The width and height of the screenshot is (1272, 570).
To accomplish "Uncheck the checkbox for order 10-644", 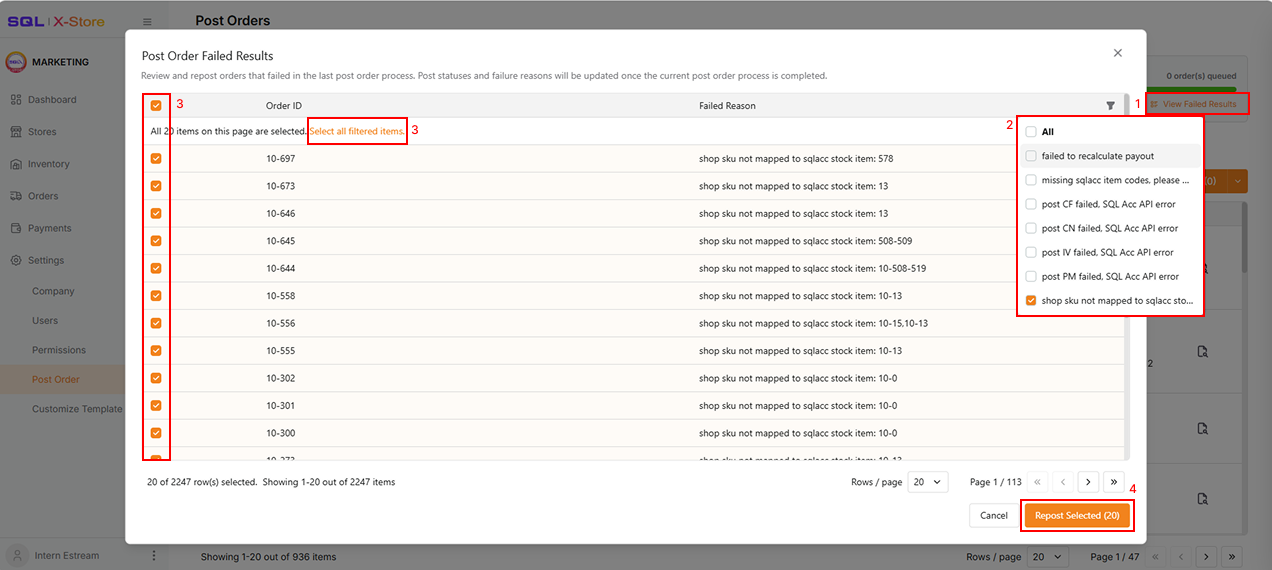I will point(156,268).
